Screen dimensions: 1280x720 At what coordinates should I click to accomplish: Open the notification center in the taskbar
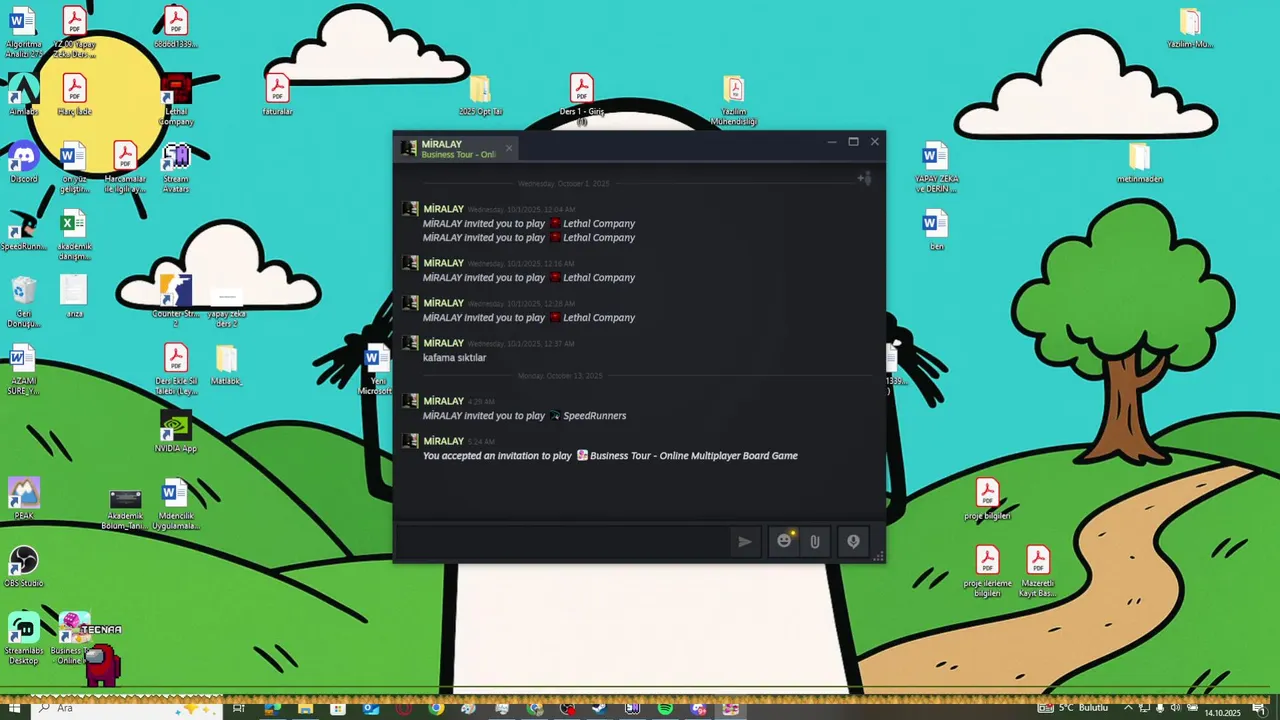(1261, 708)
